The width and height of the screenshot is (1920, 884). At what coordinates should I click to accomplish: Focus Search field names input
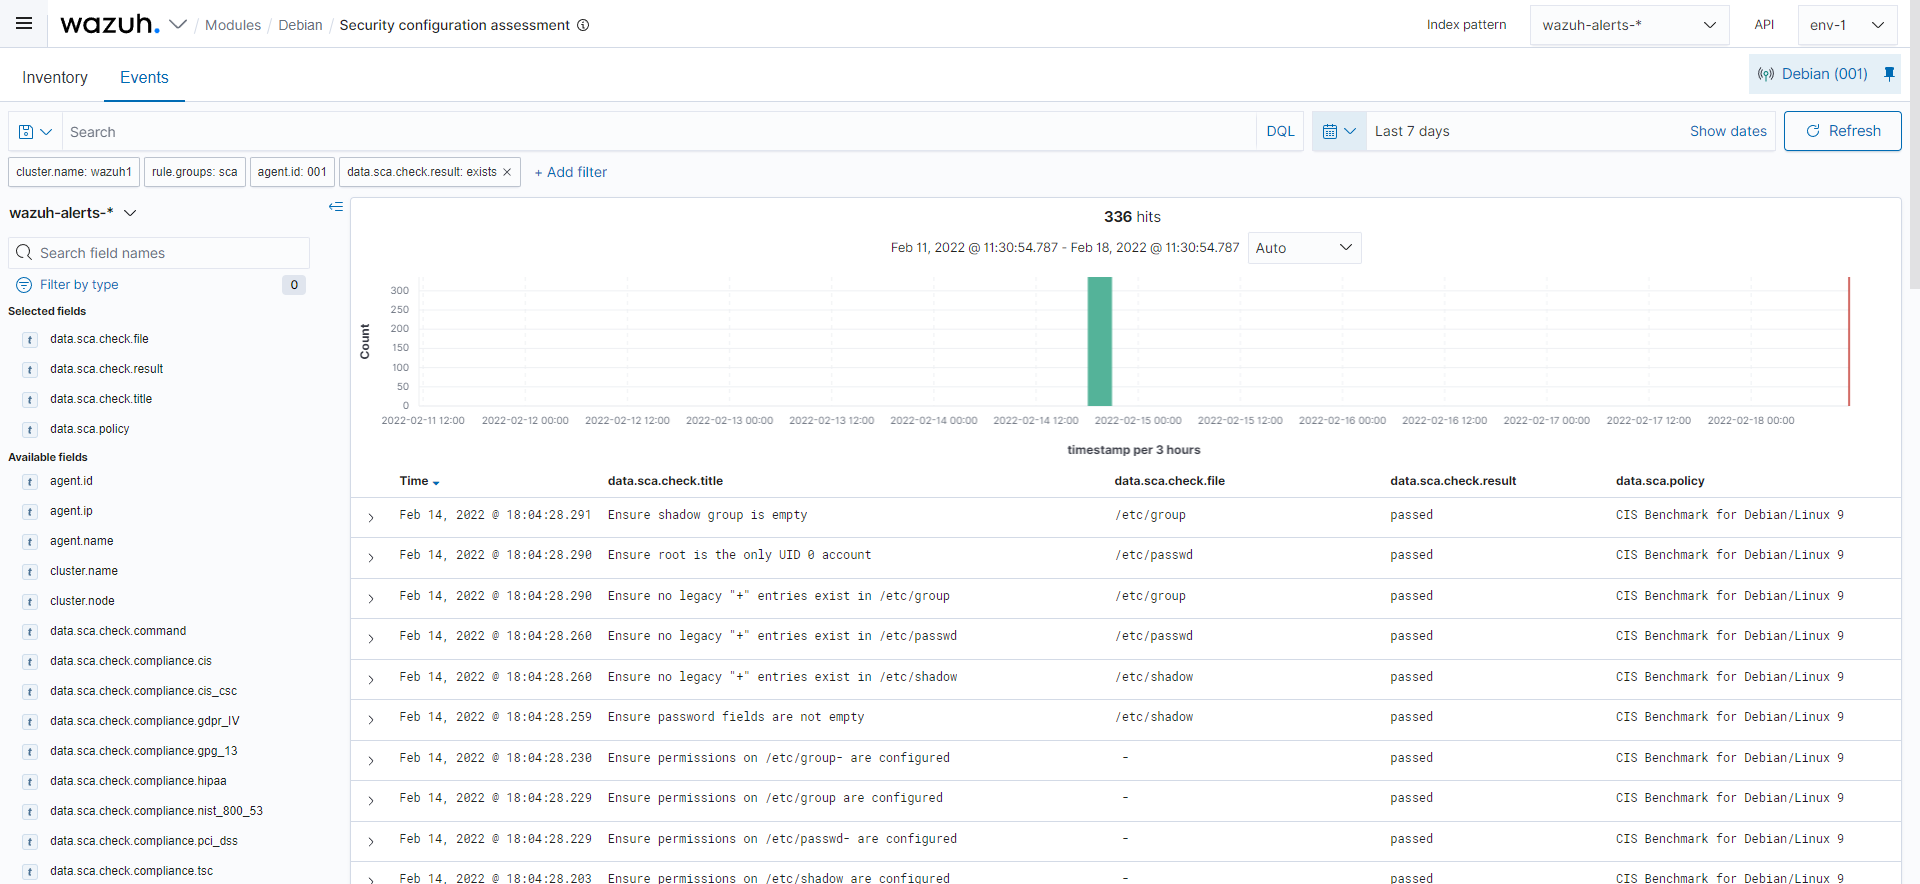[x=159, y=253]
